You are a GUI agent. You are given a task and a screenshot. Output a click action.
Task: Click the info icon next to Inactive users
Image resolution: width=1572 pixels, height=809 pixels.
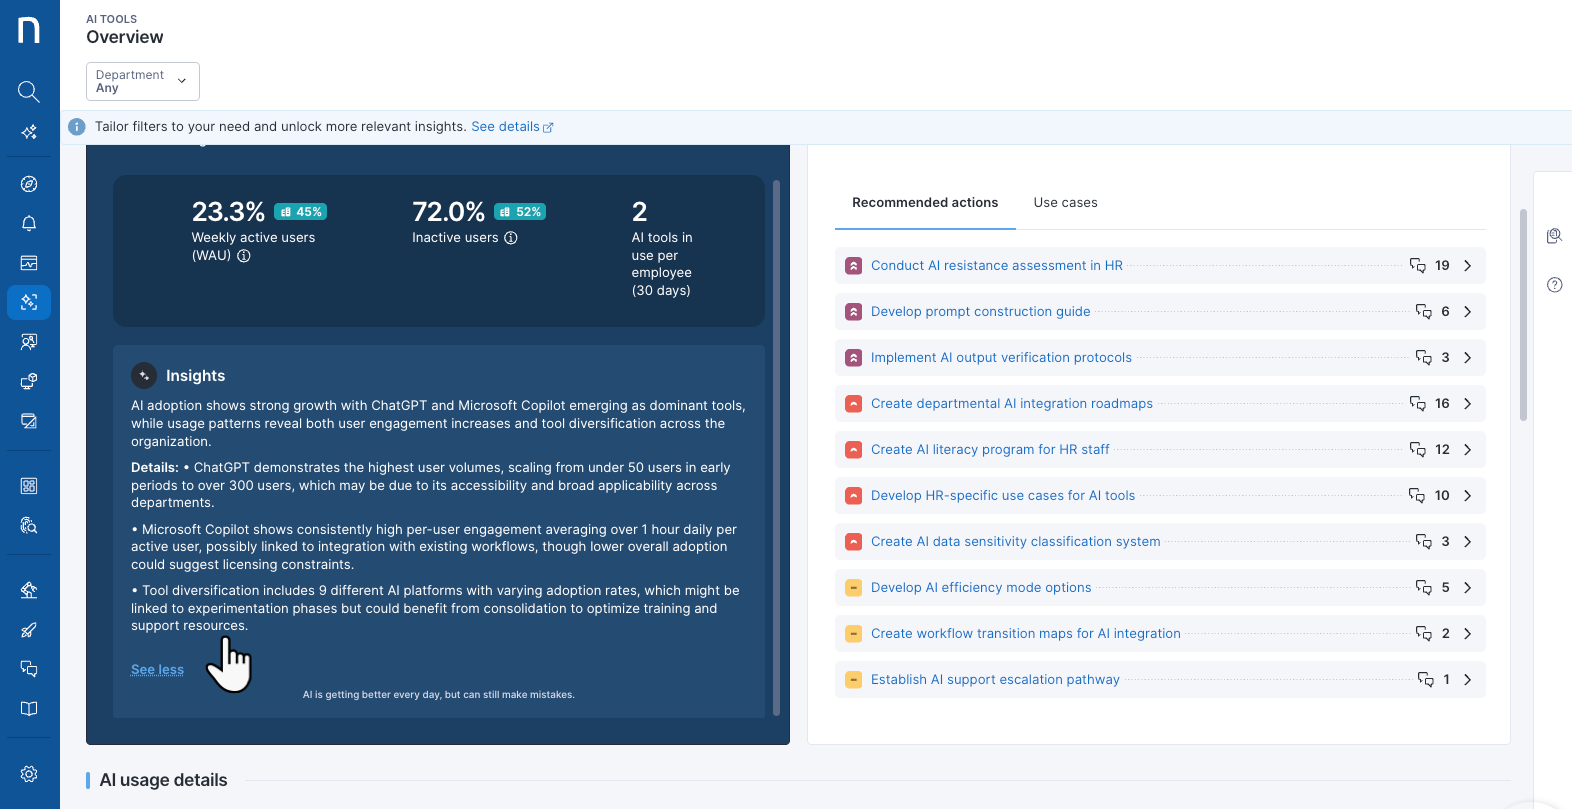[511, 238]
